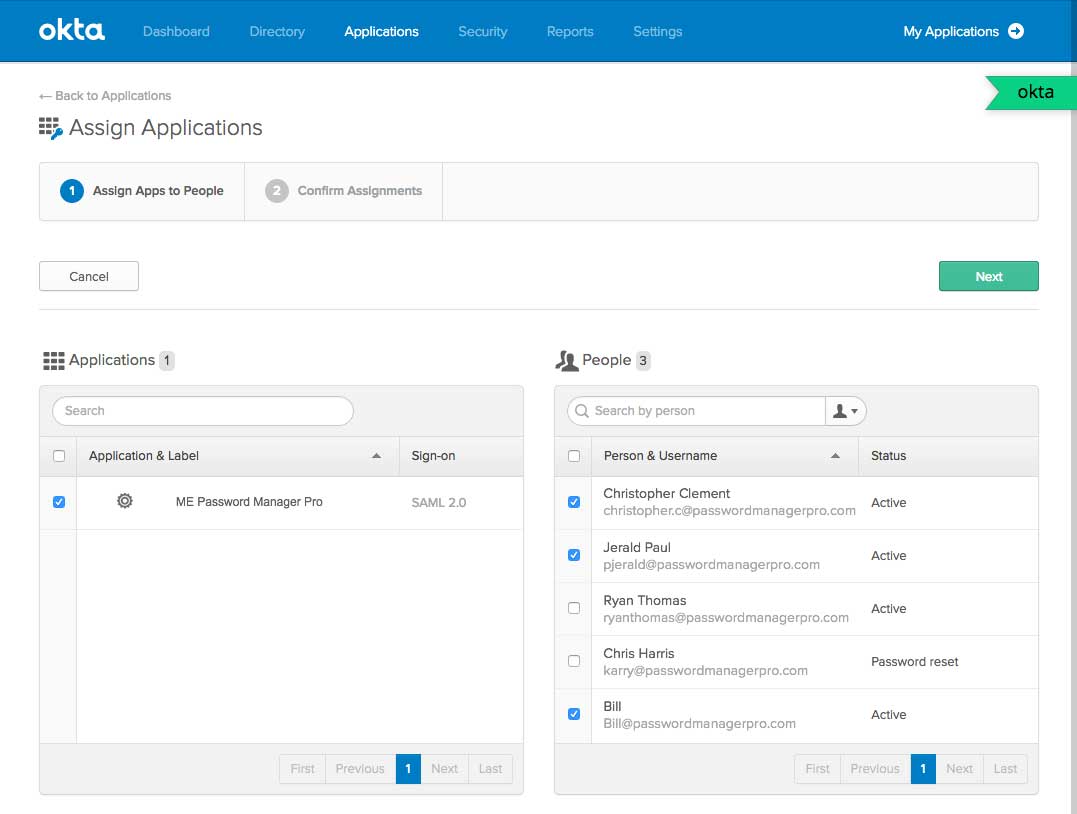Click the People silhouette icon heading
This screenshot has height=814, width=1077.
click(x=567, y=360)
